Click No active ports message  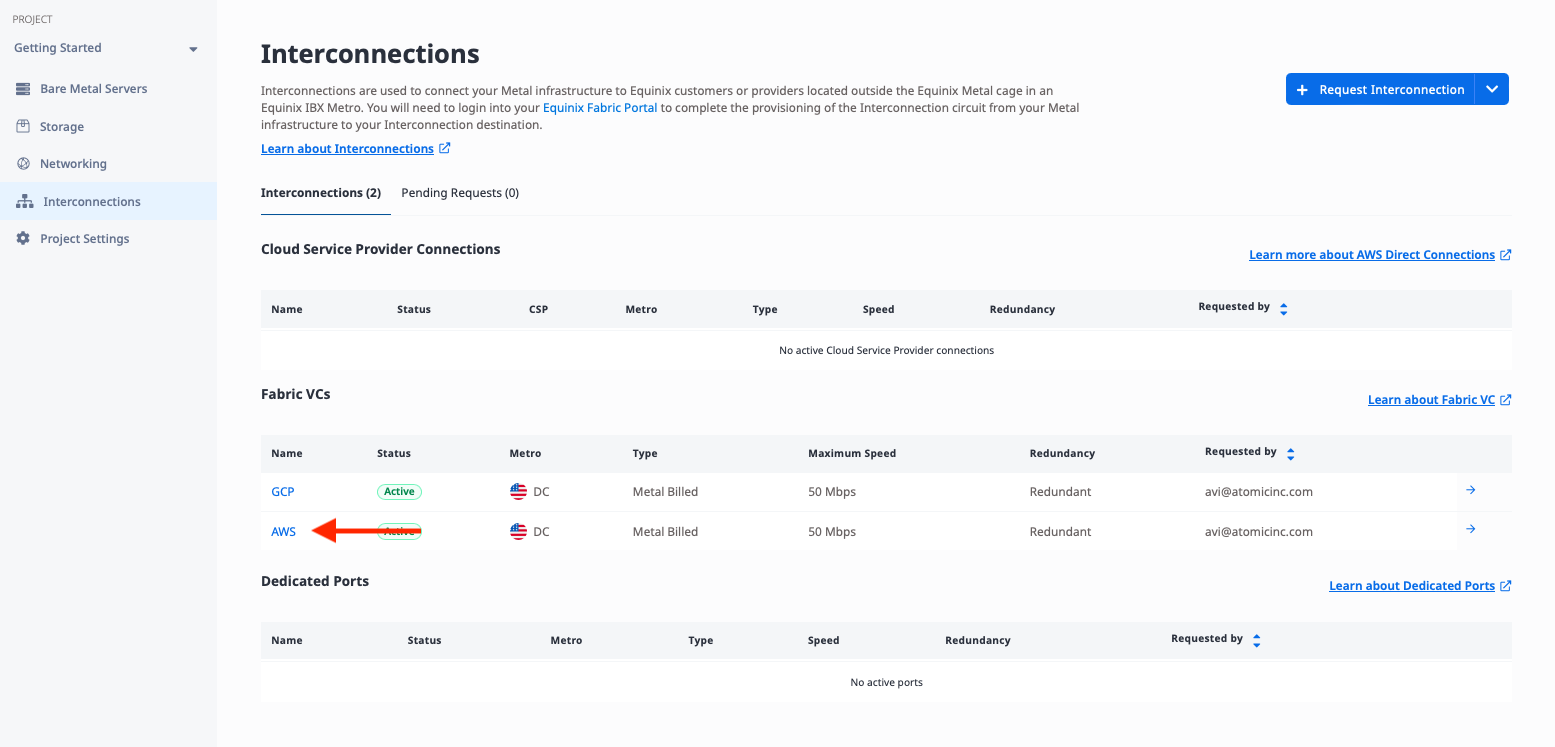pyautogui.click(x=886, y=683)
